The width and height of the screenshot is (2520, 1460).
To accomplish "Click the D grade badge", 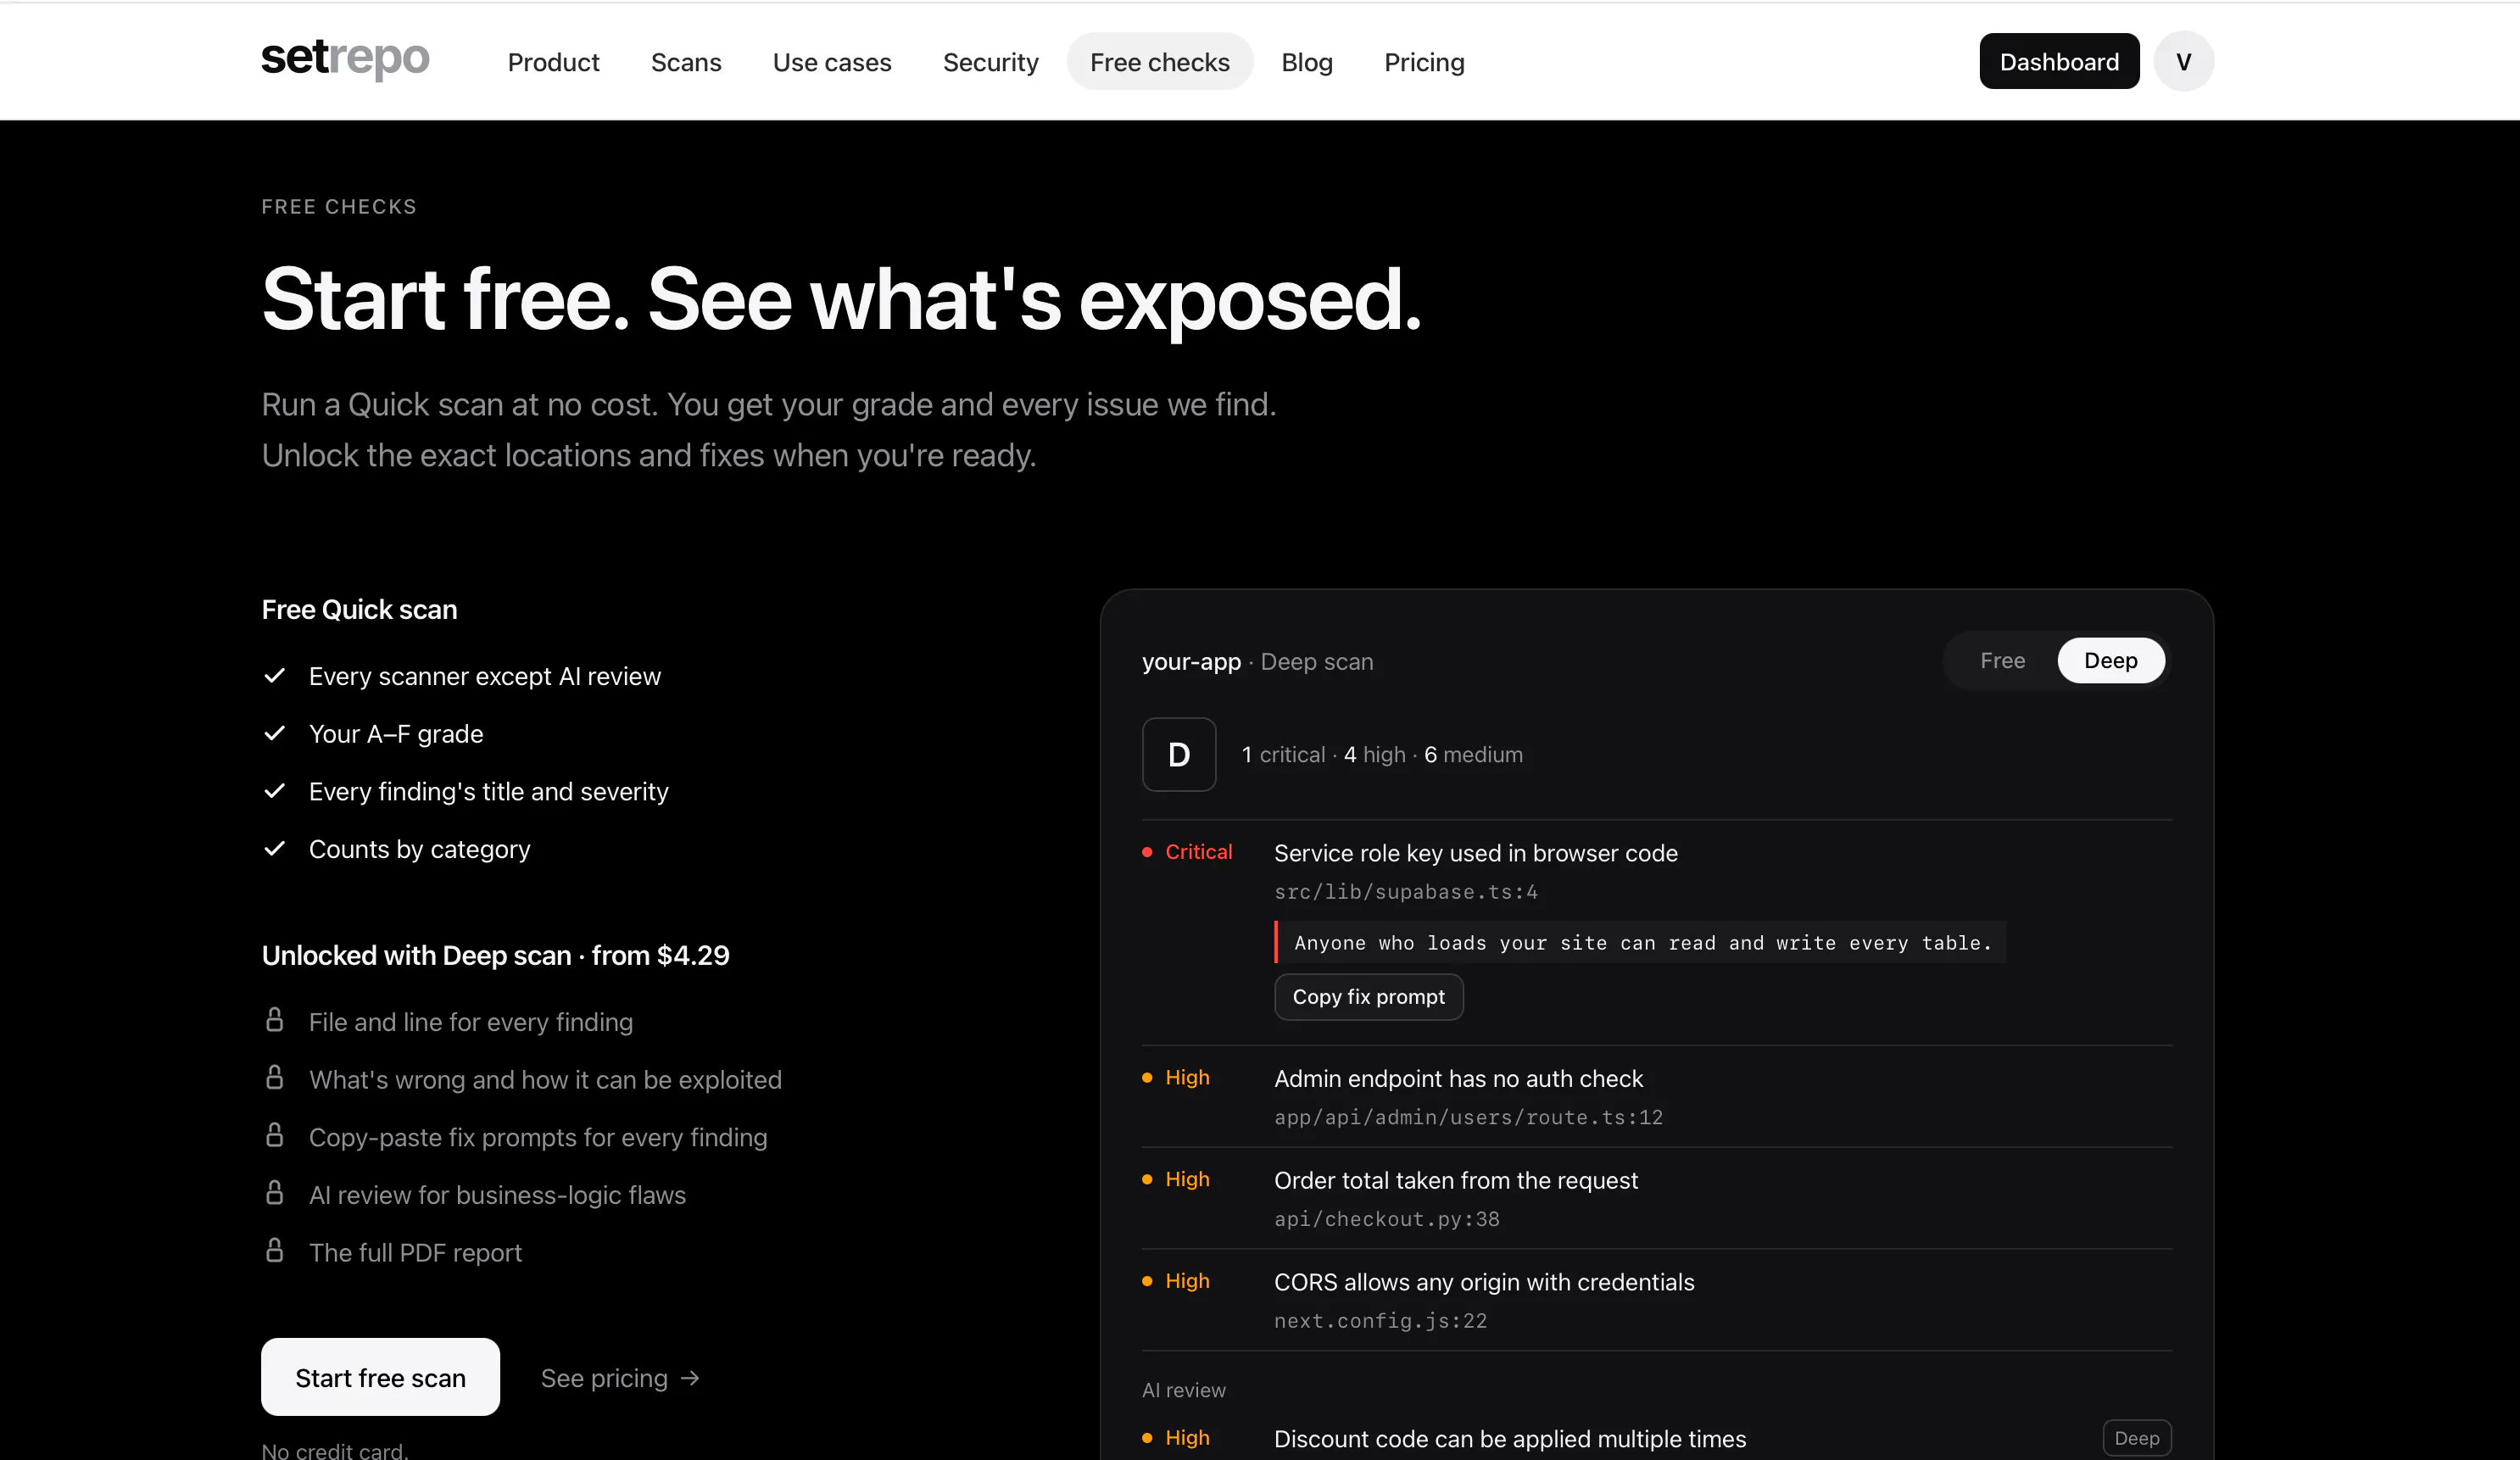I will coord(1179,755).
